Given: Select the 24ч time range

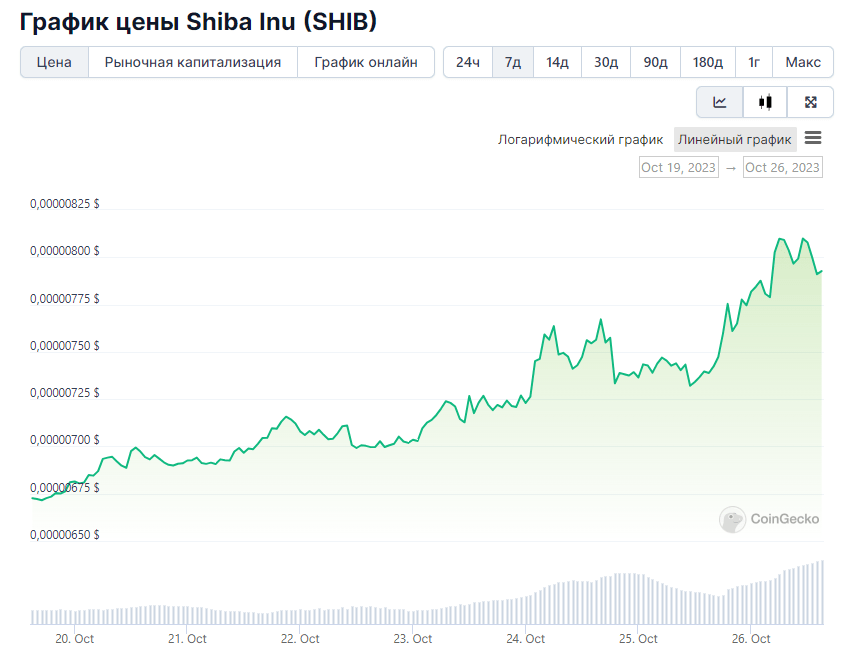Looking at the screenshot, I should (x=468, y=62).
